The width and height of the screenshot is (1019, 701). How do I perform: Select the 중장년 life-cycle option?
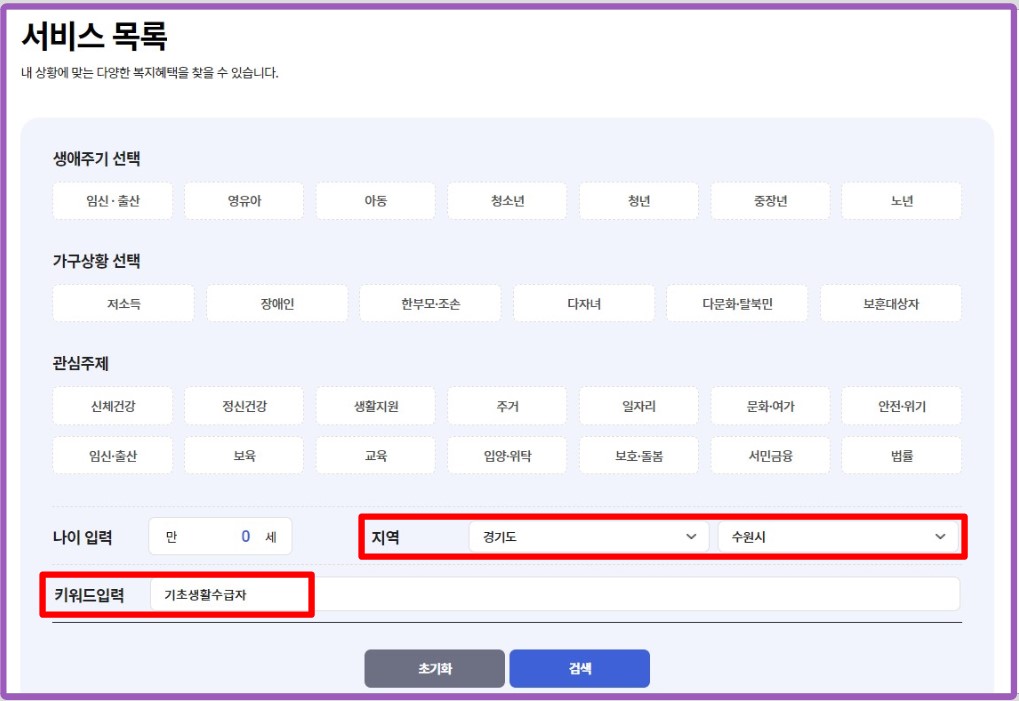tap(770, 201)
